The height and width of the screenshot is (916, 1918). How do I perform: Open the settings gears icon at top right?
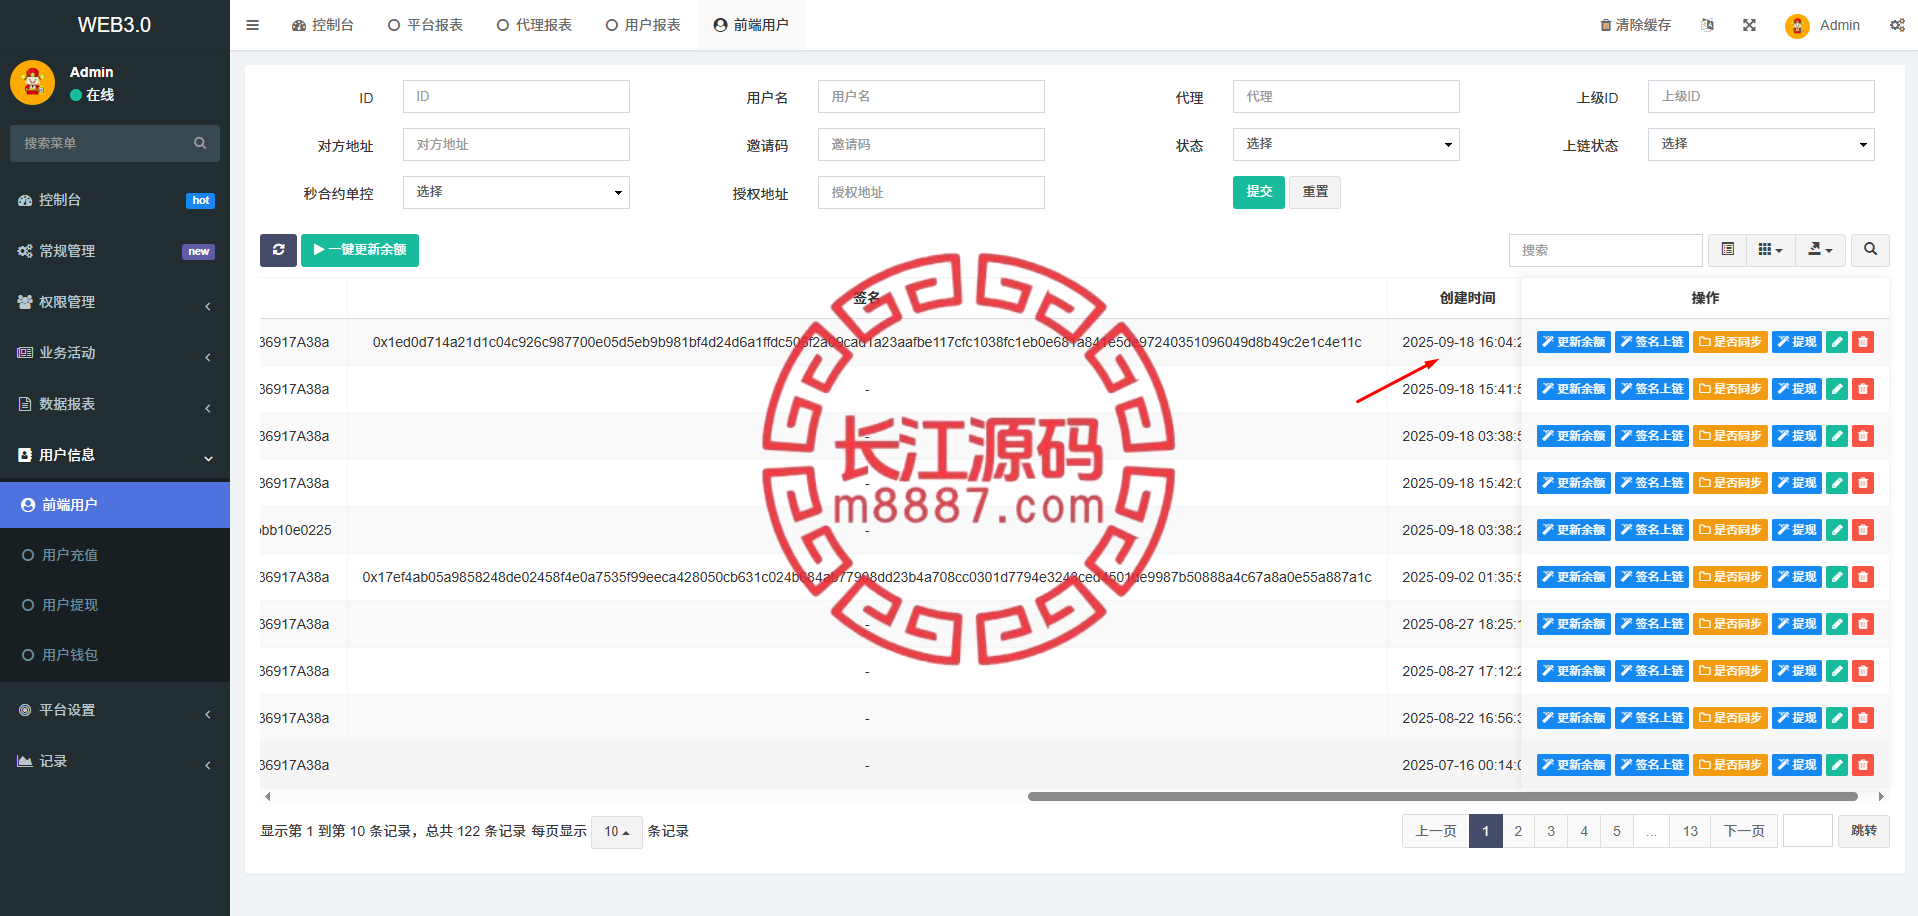pos(1897,25)
